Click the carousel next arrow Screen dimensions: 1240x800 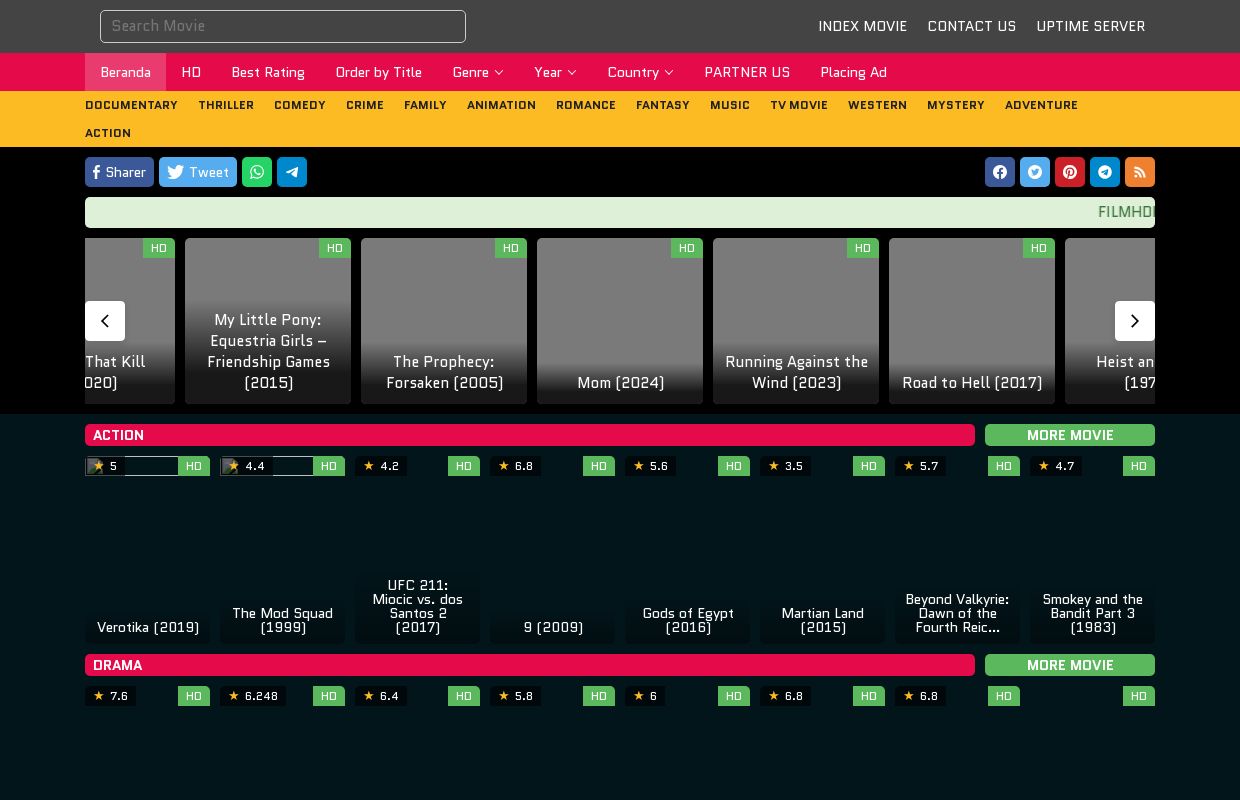coord(1135,321)
